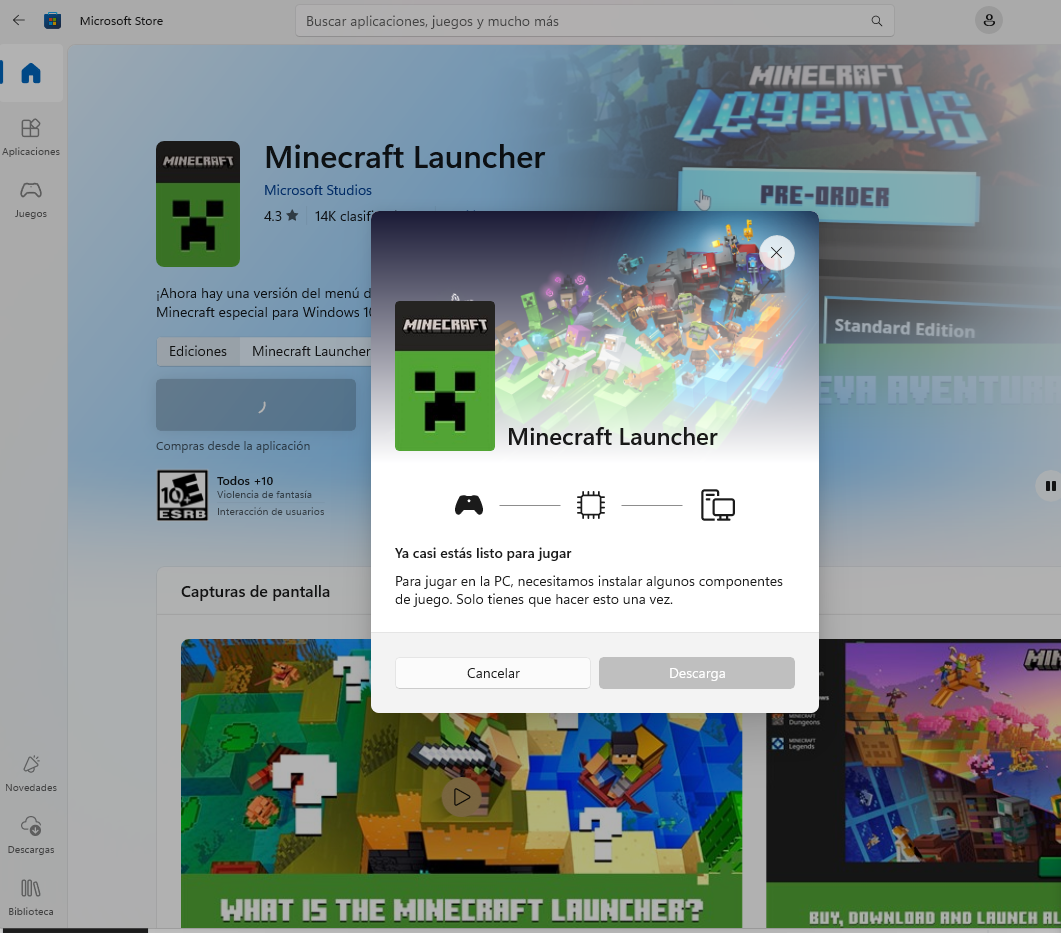Pause the hero banner slideshow
The height and width of the screenshot is (933, 1061).
point(1050,486)
